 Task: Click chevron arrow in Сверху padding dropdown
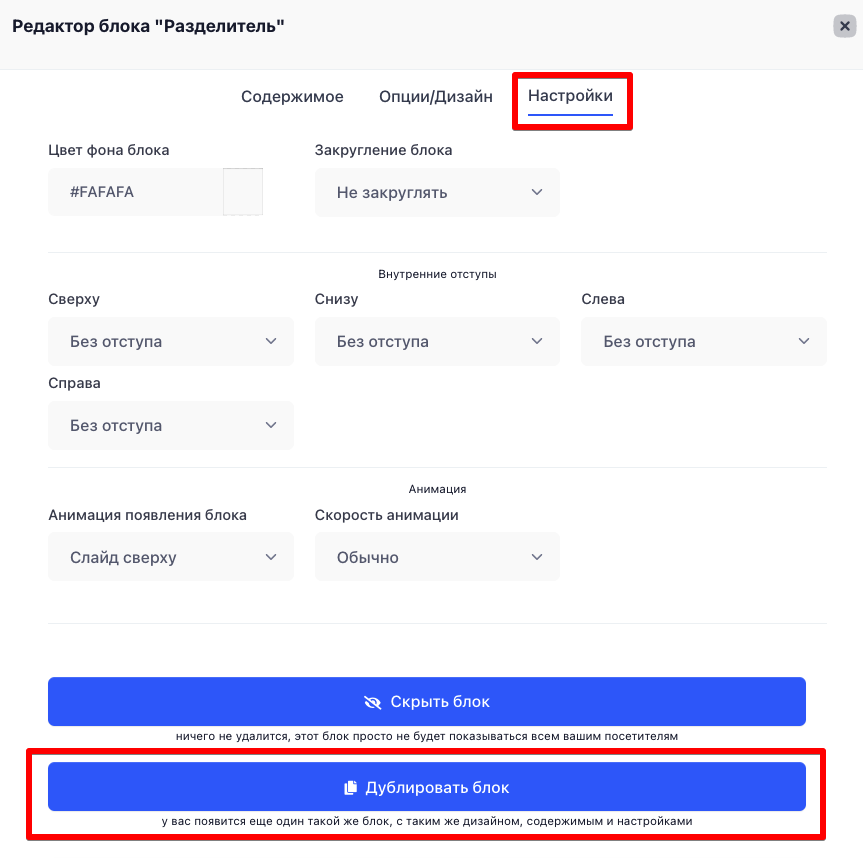[271, 341]
